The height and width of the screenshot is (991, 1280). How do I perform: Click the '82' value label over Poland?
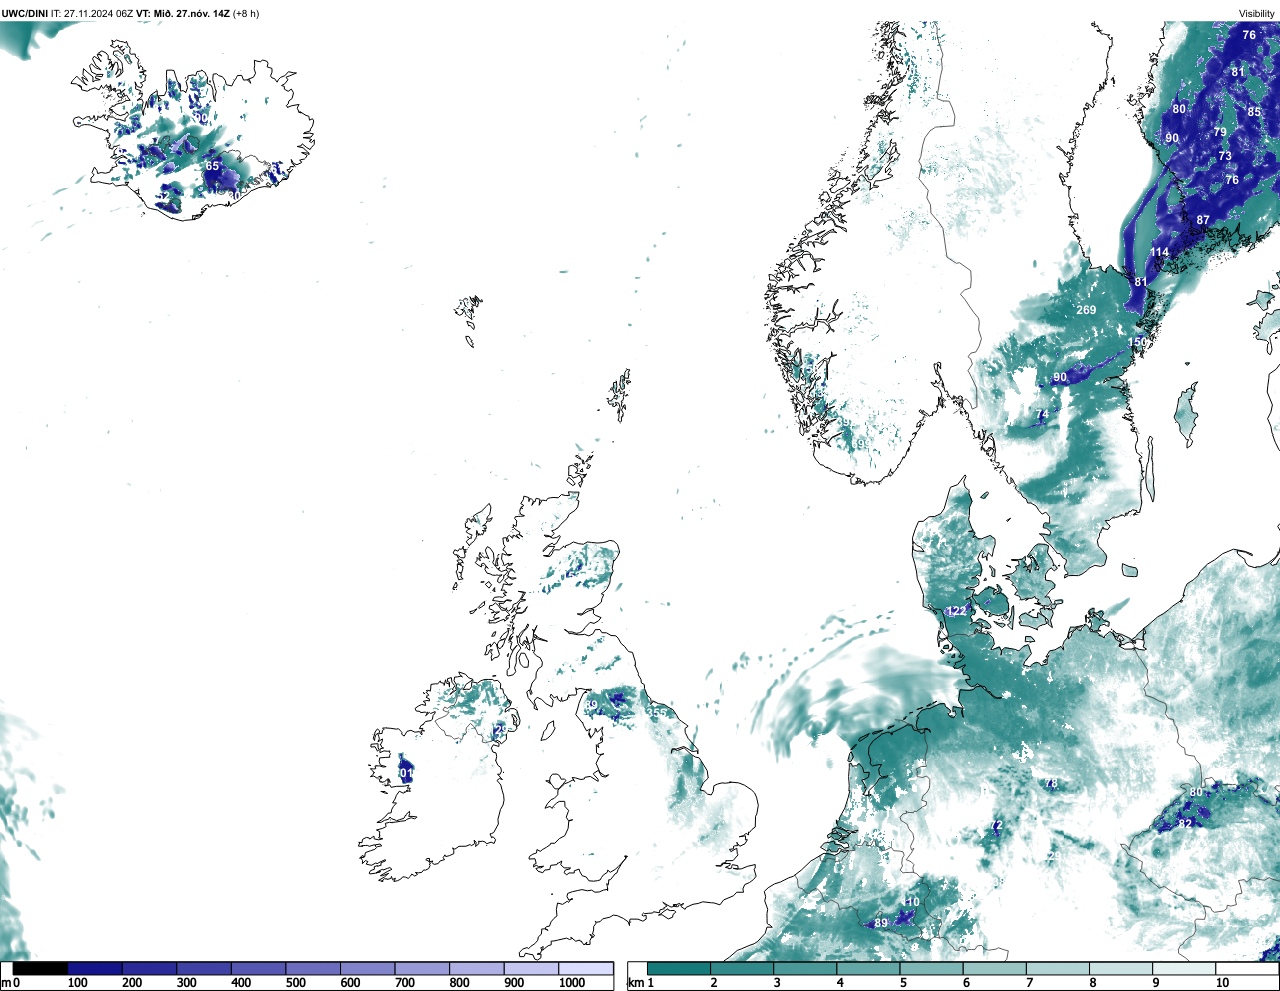[1185, 824]
